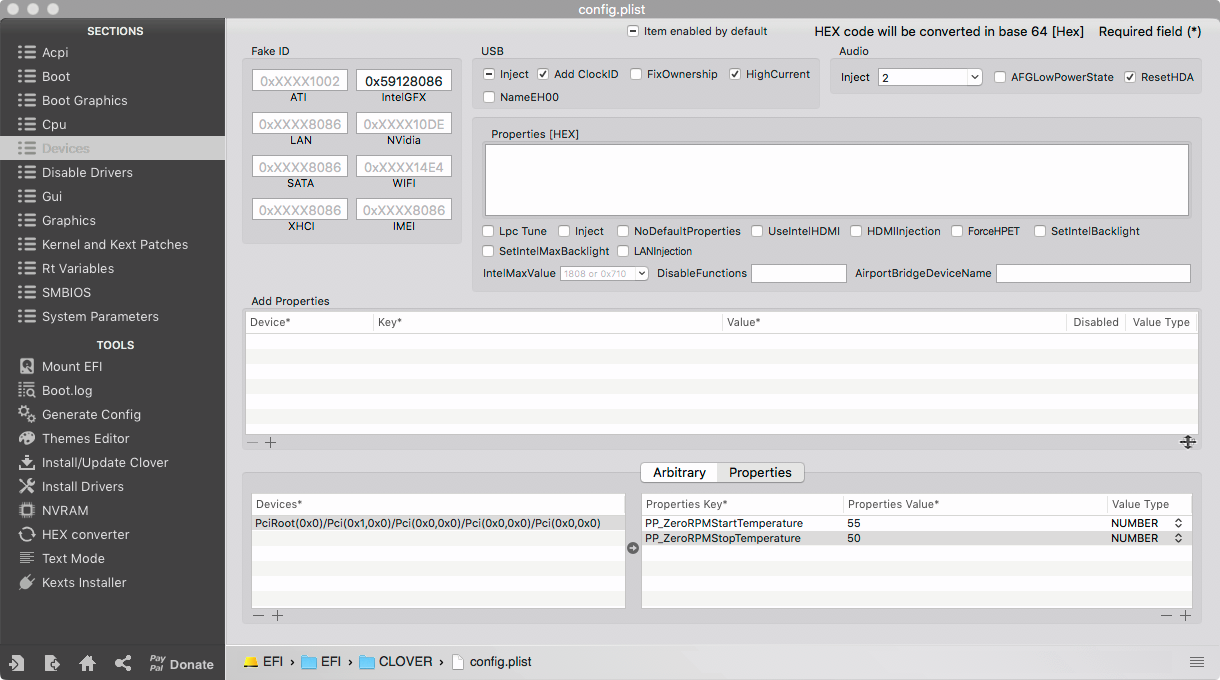The width and height of the screenshot is (1220, 680).
Task: Open the Install Drivers tool
Action: (x=71, y=486)
